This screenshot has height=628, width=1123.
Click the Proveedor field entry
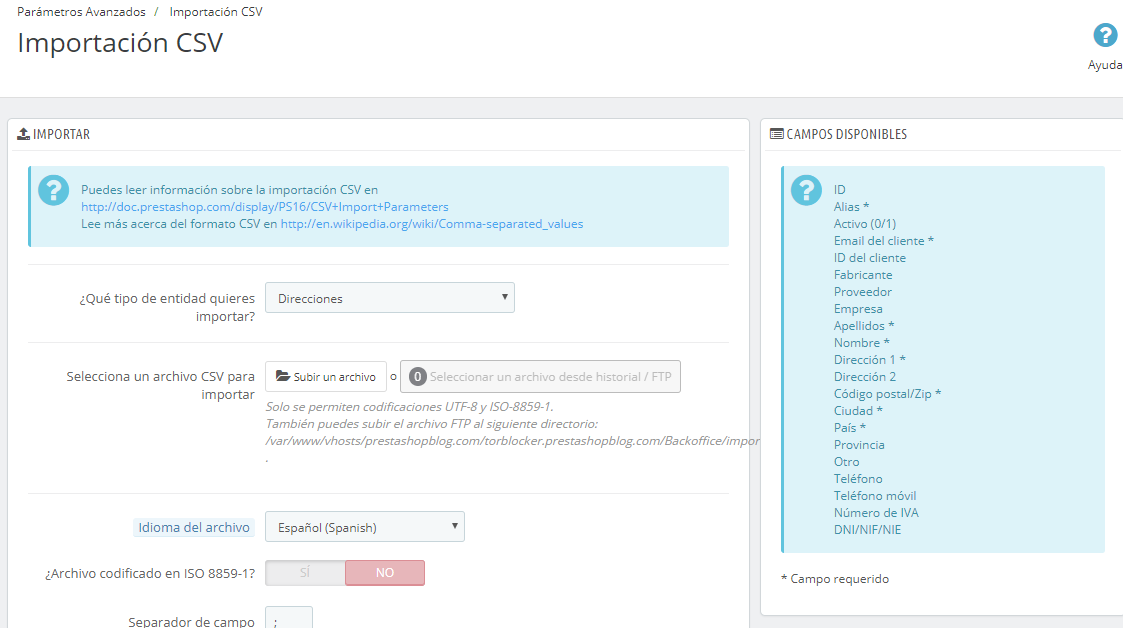point(862,292)
